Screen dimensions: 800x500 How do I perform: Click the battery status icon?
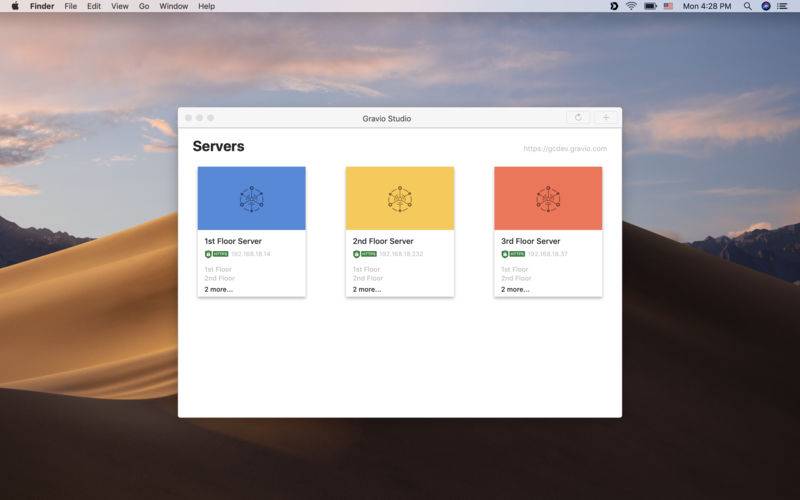tap(650, 6)
